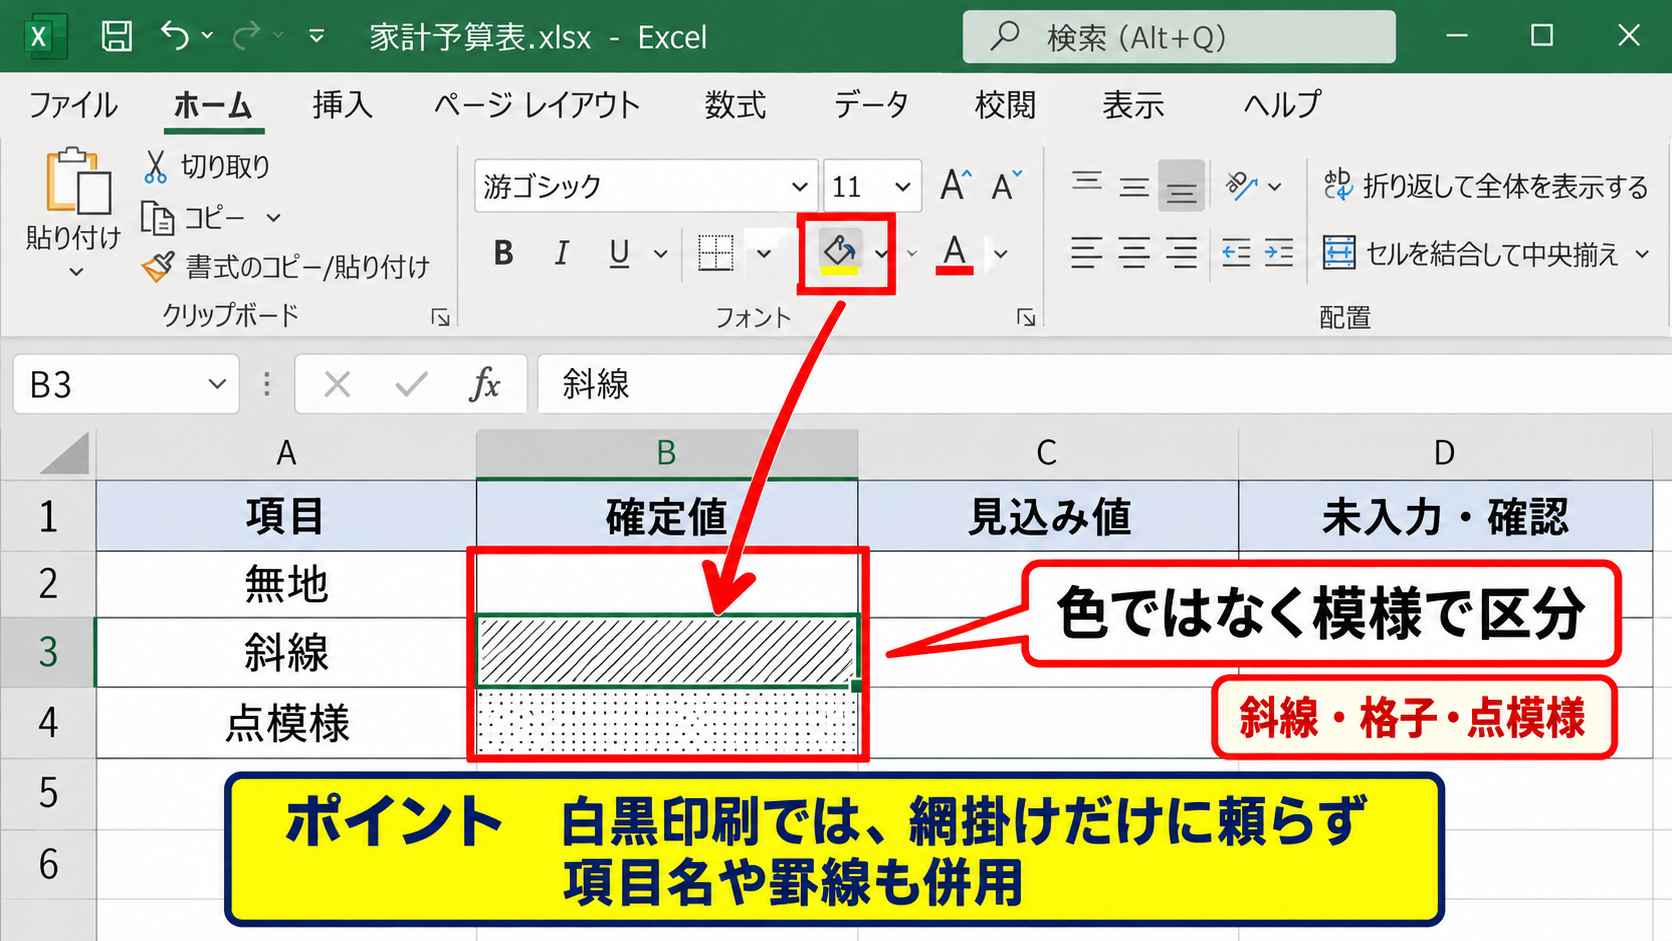Click the increase font size icon

[x=956, y=185]
